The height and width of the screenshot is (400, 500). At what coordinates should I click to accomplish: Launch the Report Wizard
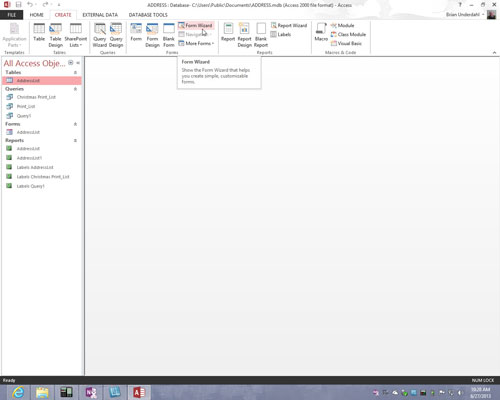289,25
